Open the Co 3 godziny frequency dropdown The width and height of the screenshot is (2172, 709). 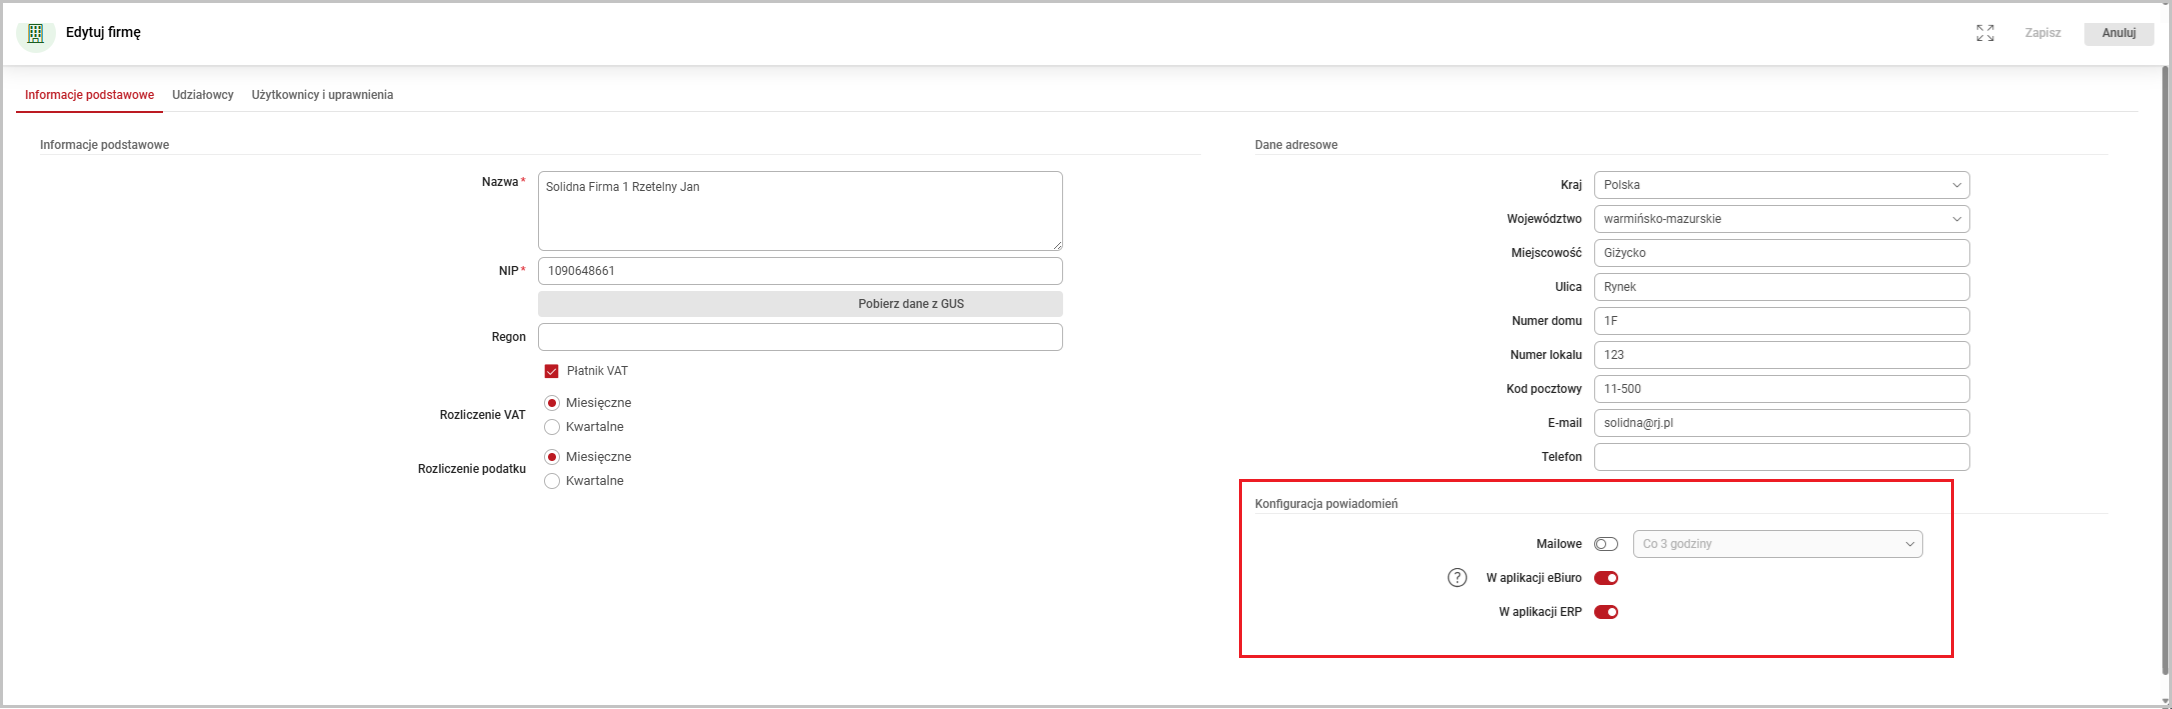point(1777,544)
